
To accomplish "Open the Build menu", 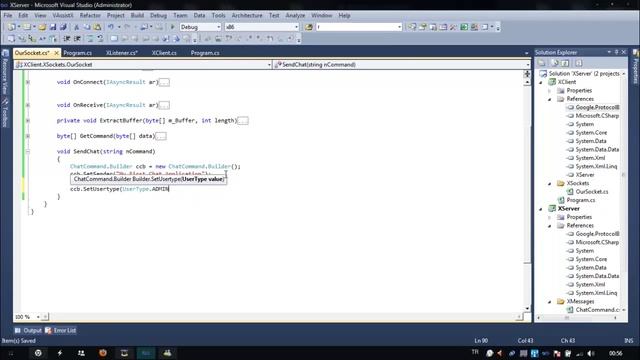I will [x=137, y=16].
